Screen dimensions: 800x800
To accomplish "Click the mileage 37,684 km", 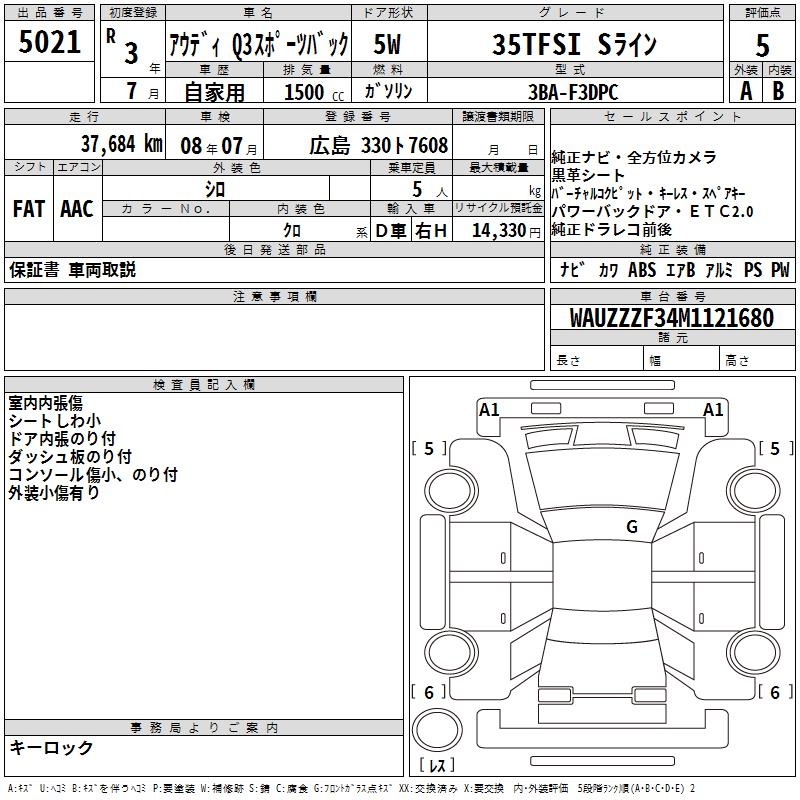I will click(x=121, y=144).
